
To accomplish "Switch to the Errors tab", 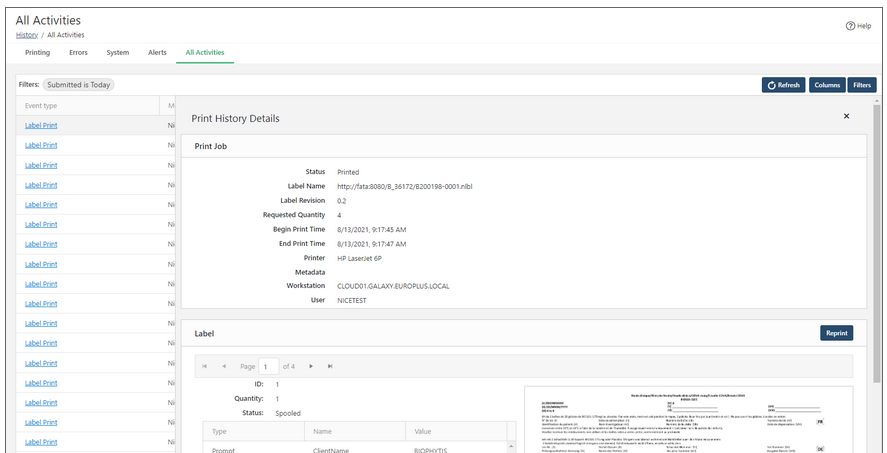I will click(x=79, y=52).
